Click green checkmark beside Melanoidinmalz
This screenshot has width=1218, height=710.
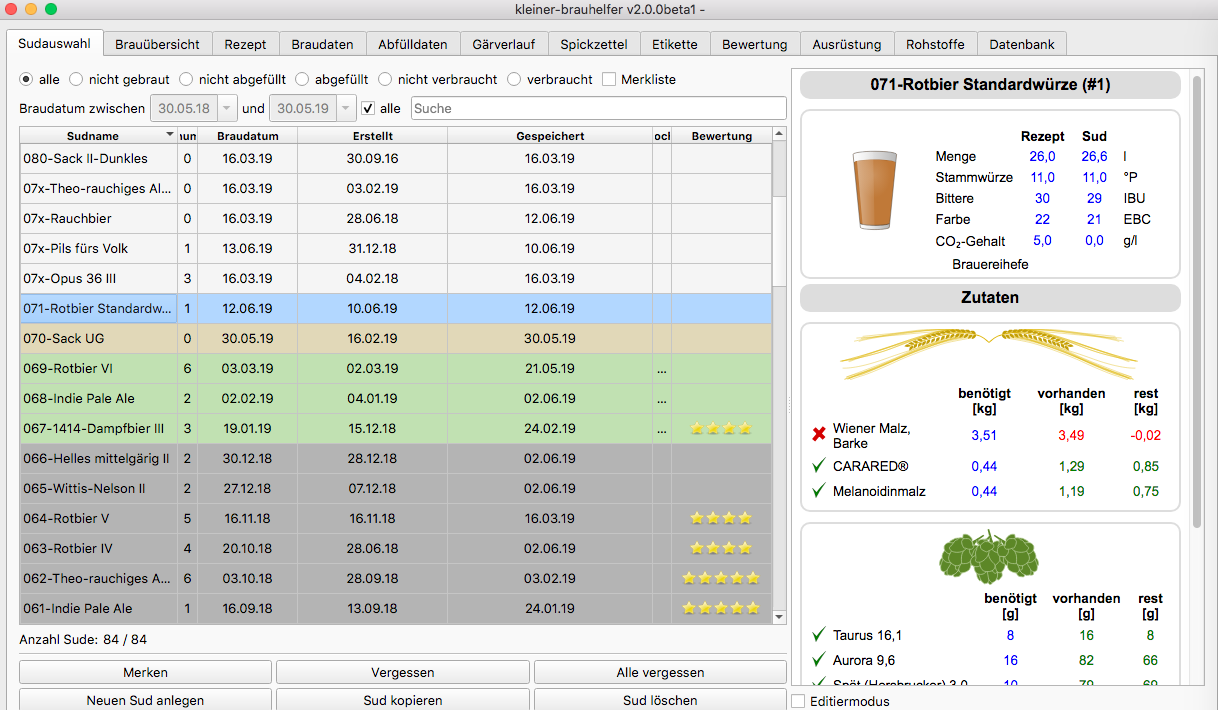pyautogui.click(x=819, y=490)
